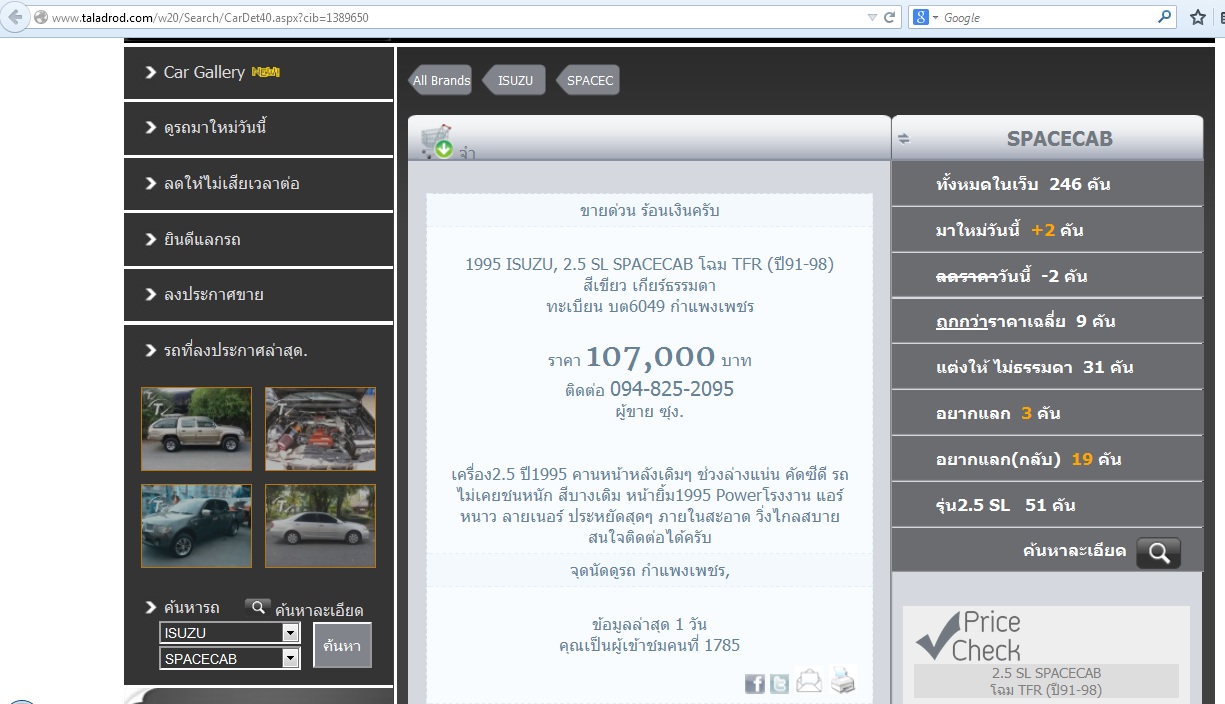Image resolution: width=1225 pixels, height=704 pixels.
Task: Click the reload page icon in address bar
Action: pos(888,17)
